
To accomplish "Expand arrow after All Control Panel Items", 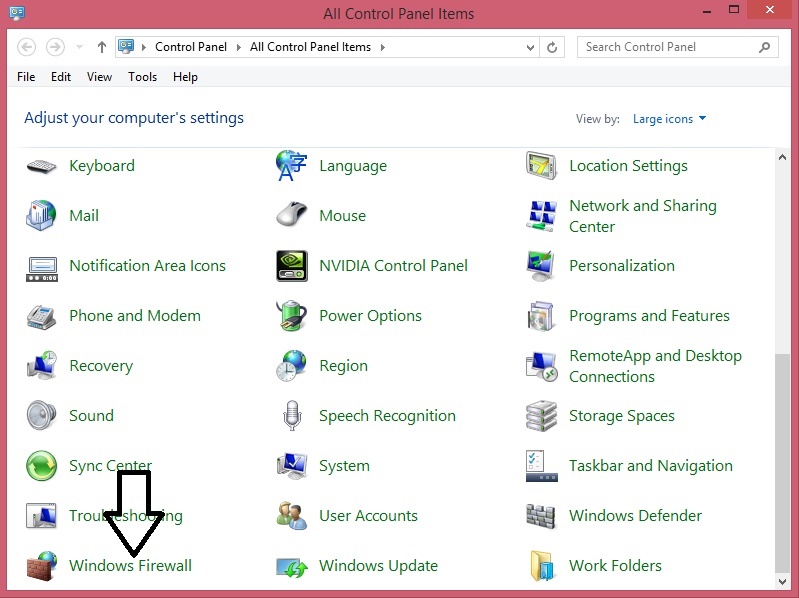I will click(x=382, y=47).
